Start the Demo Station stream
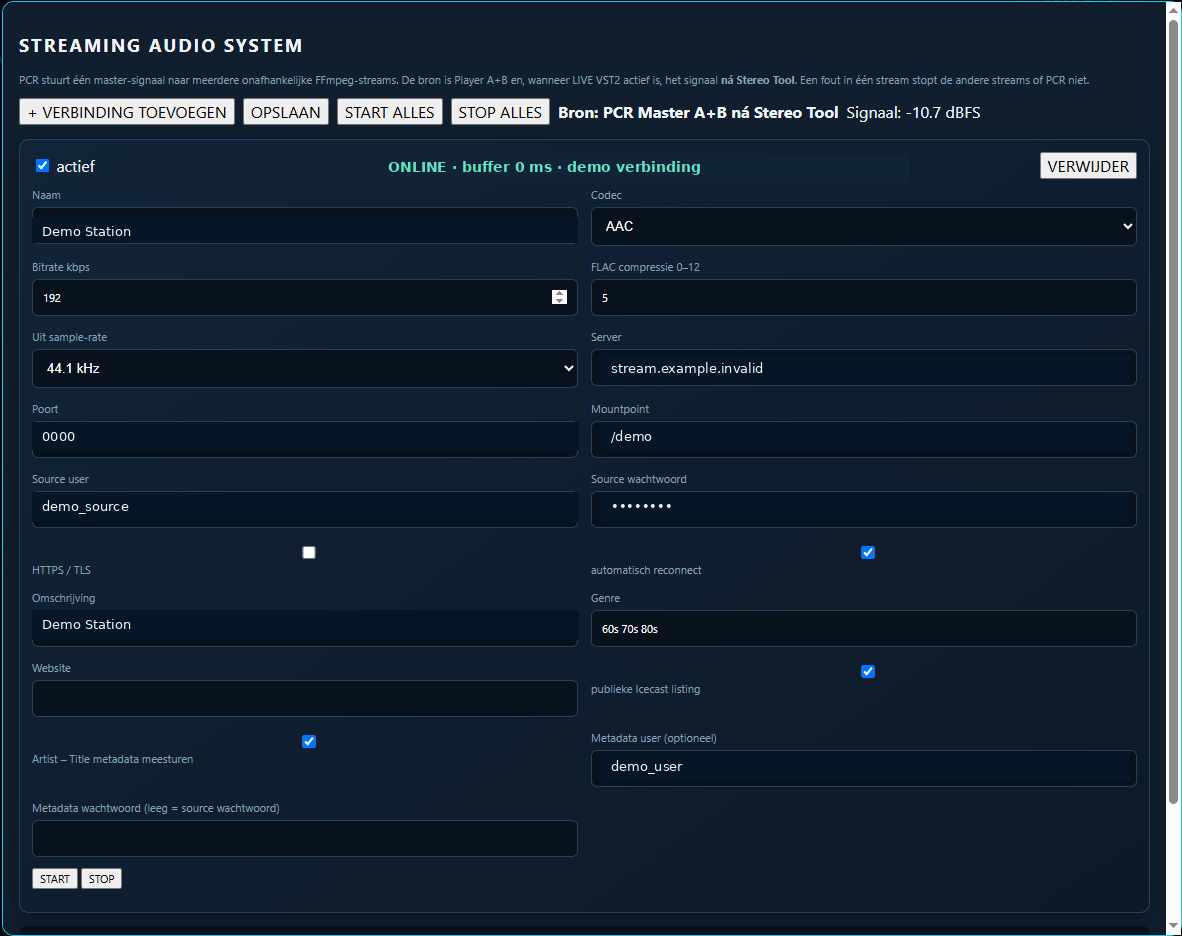Image resolution: width=1182 pixels, height=936 pixels. coord(54,879)
